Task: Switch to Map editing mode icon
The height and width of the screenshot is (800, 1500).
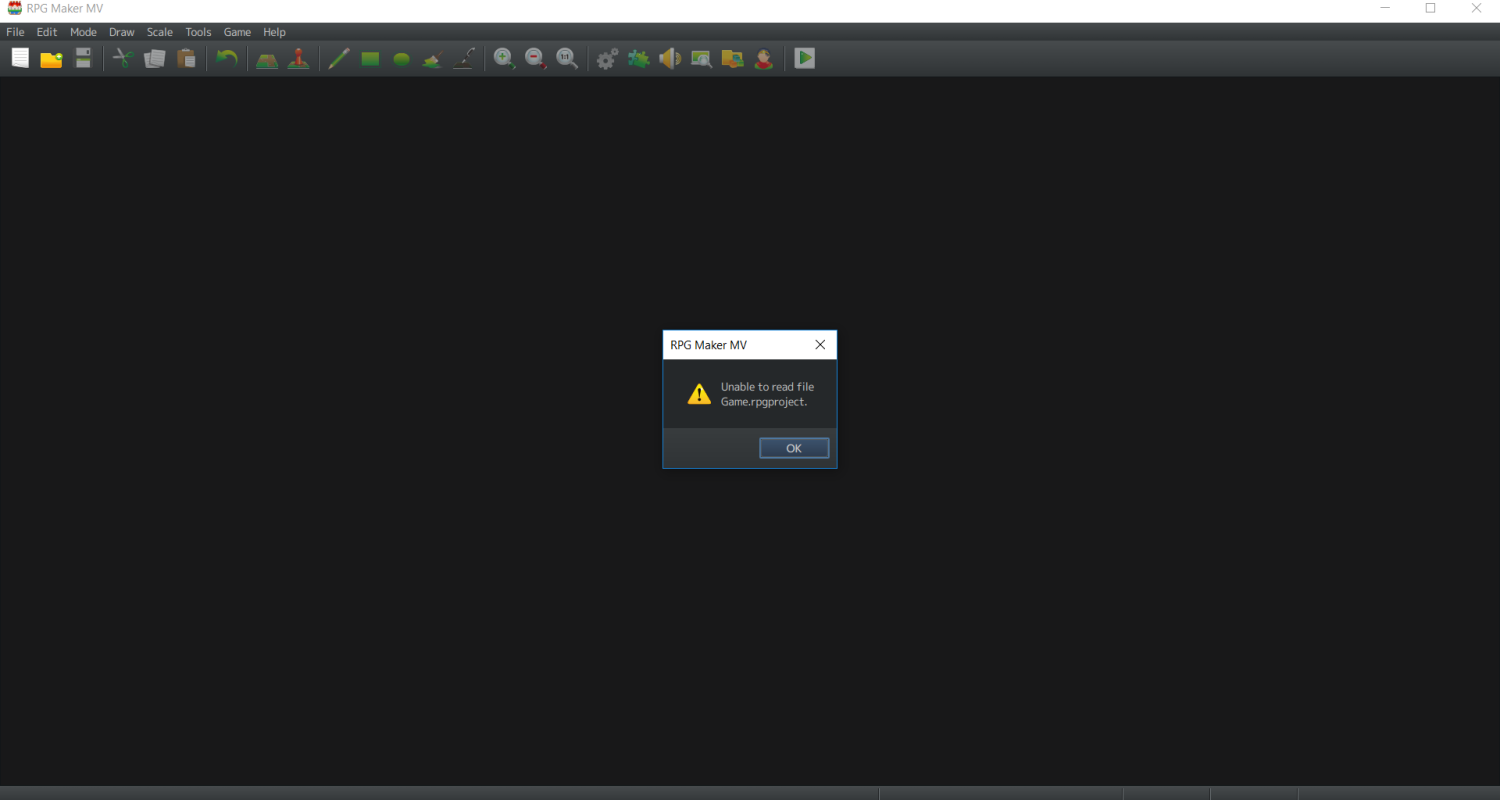Action: point(267,59)
